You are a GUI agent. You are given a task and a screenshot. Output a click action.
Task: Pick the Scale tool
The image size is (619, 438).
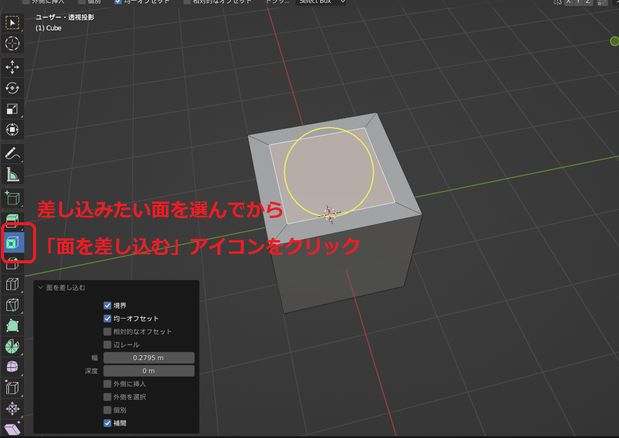click(12, 109)
